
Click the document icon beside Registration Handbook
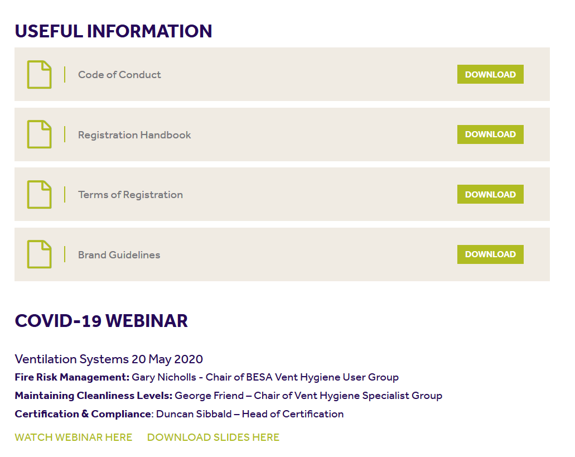click(x=39, y=134)
